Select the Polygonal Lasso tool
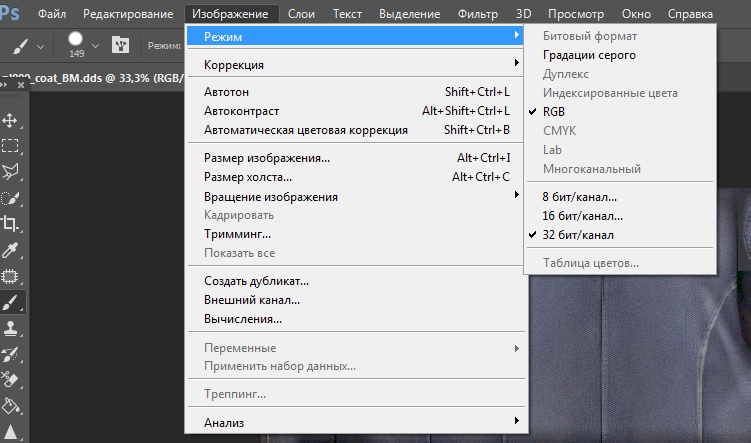Screen dimensions: 751x443 click(x=12, y=171)
